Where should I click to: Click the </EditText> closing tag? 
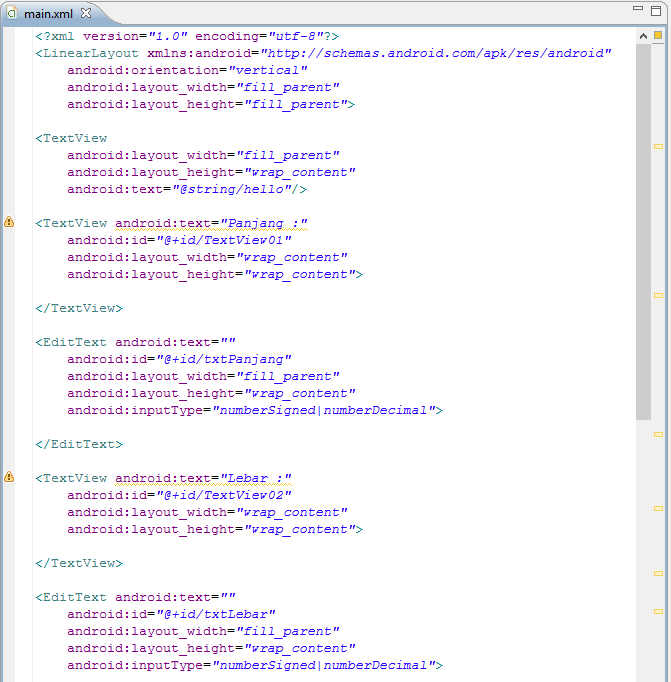point(79,444)
